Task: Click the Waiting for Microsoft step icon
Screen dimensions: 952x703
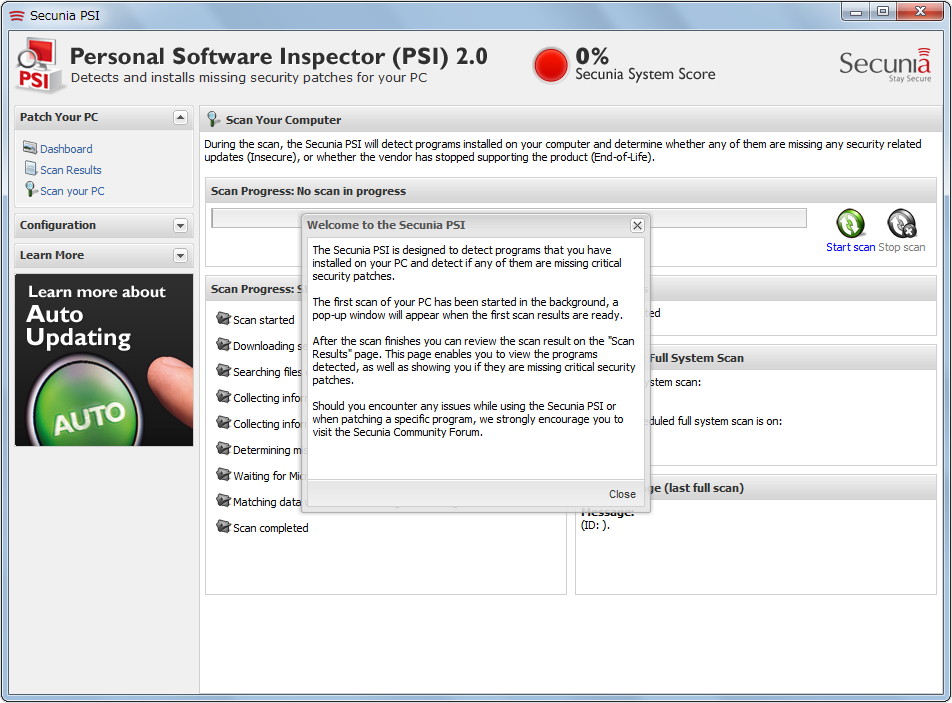Action: coord(223,475)
